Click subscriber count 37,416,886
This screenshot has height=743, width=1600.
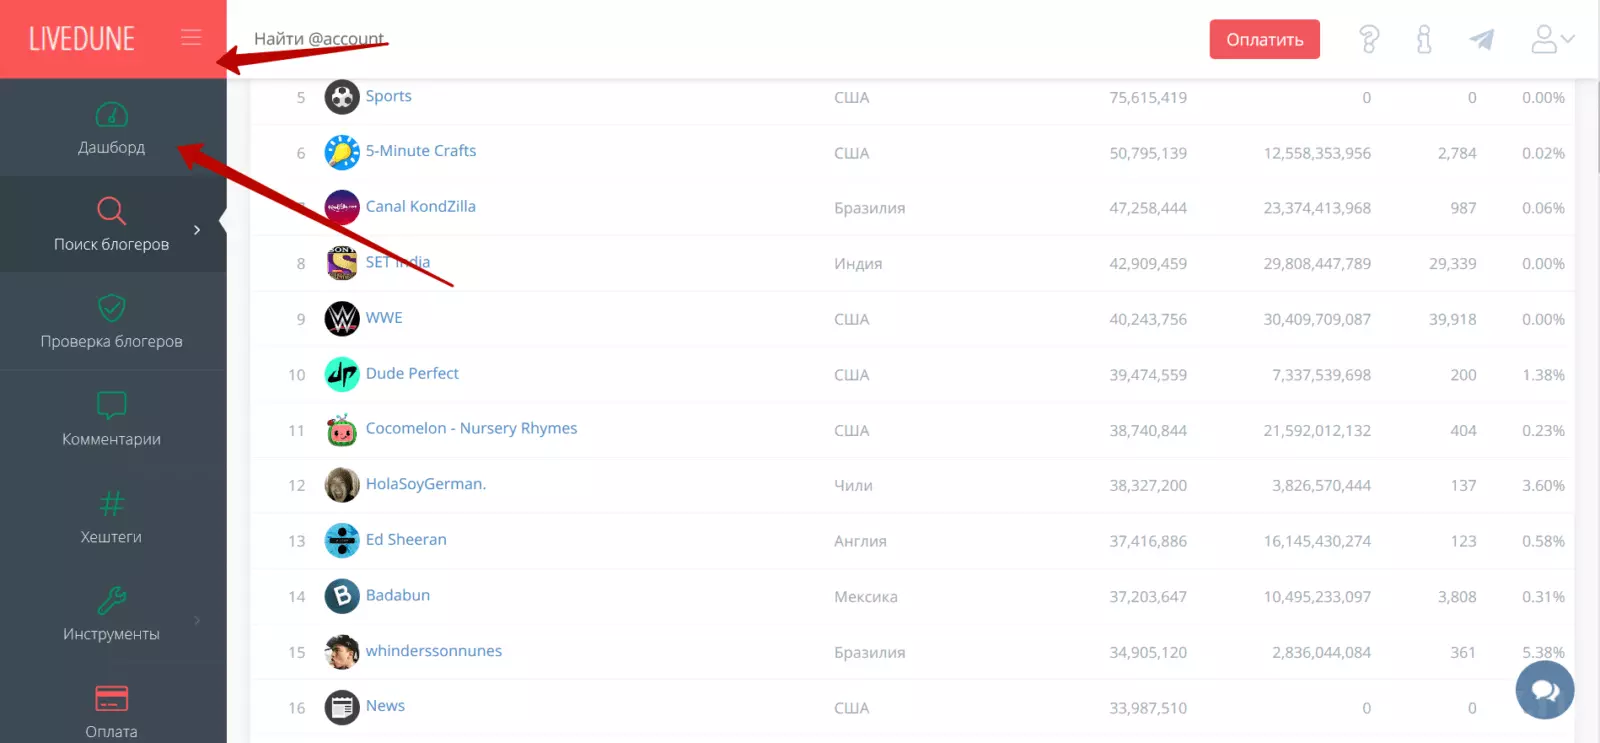1148,541
